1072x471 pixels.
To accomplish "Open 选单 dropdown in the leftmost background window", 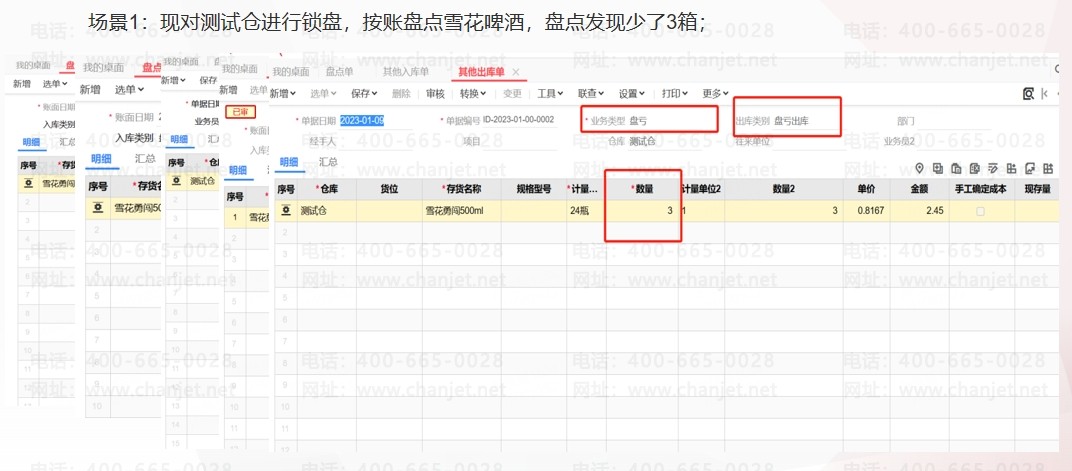I will (55, 84).
